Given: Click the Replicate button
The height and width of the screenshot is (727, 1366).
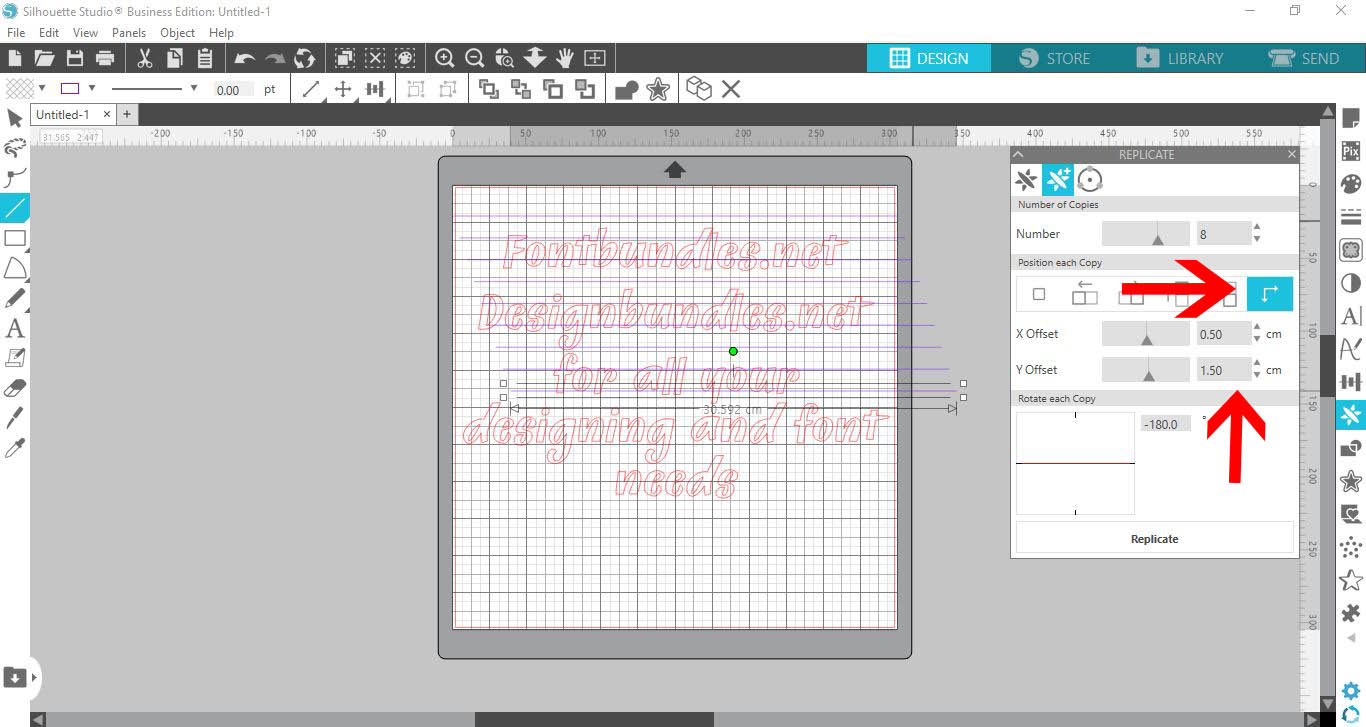Looking at the screenshot, I should click(x=1154, y=538).
